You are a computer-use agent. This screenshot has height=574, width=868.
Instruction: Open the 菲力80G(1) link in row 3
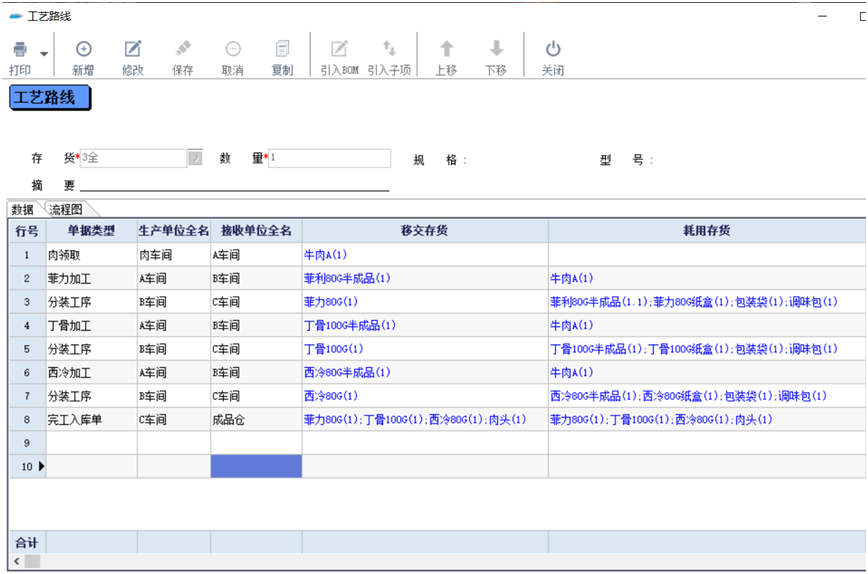330,302
